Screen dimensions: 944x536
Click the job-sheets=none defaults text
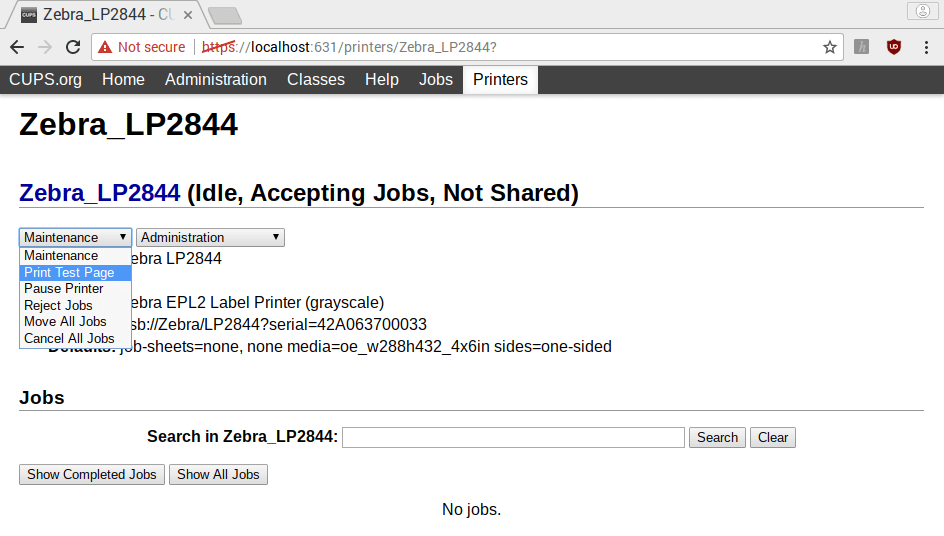(366, 347)
